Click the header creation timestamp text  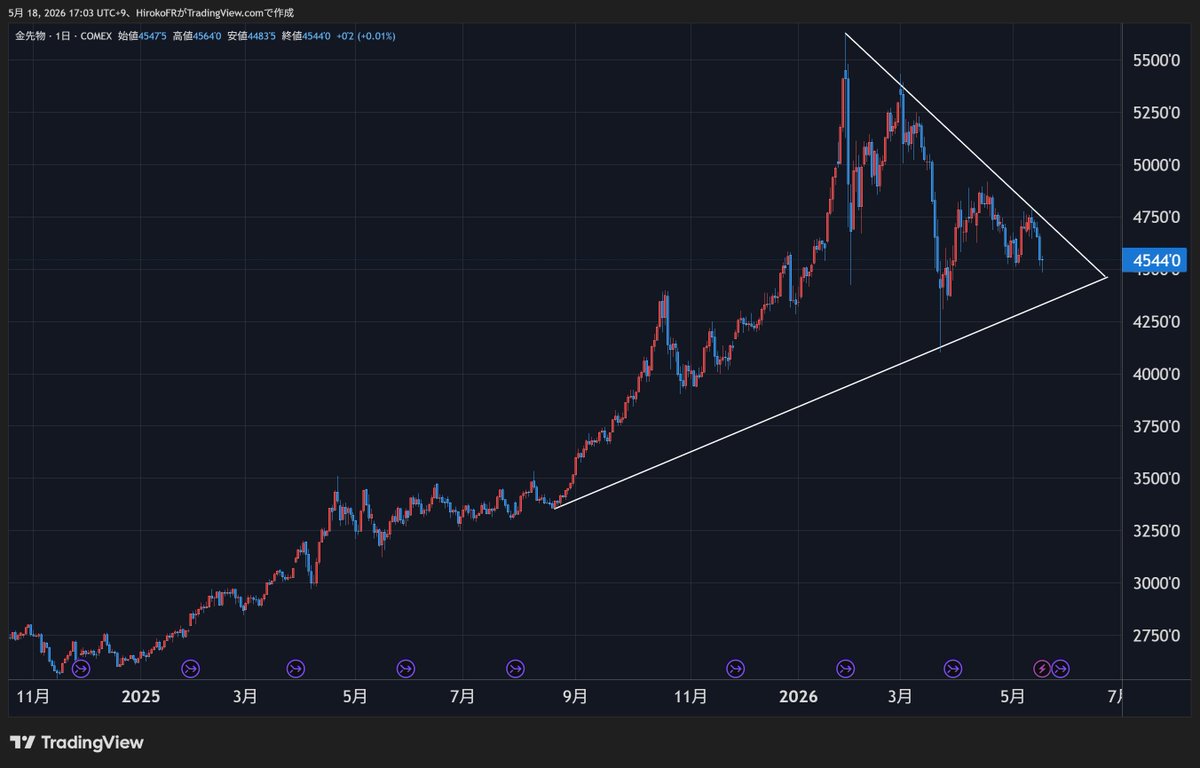(151, 12)
